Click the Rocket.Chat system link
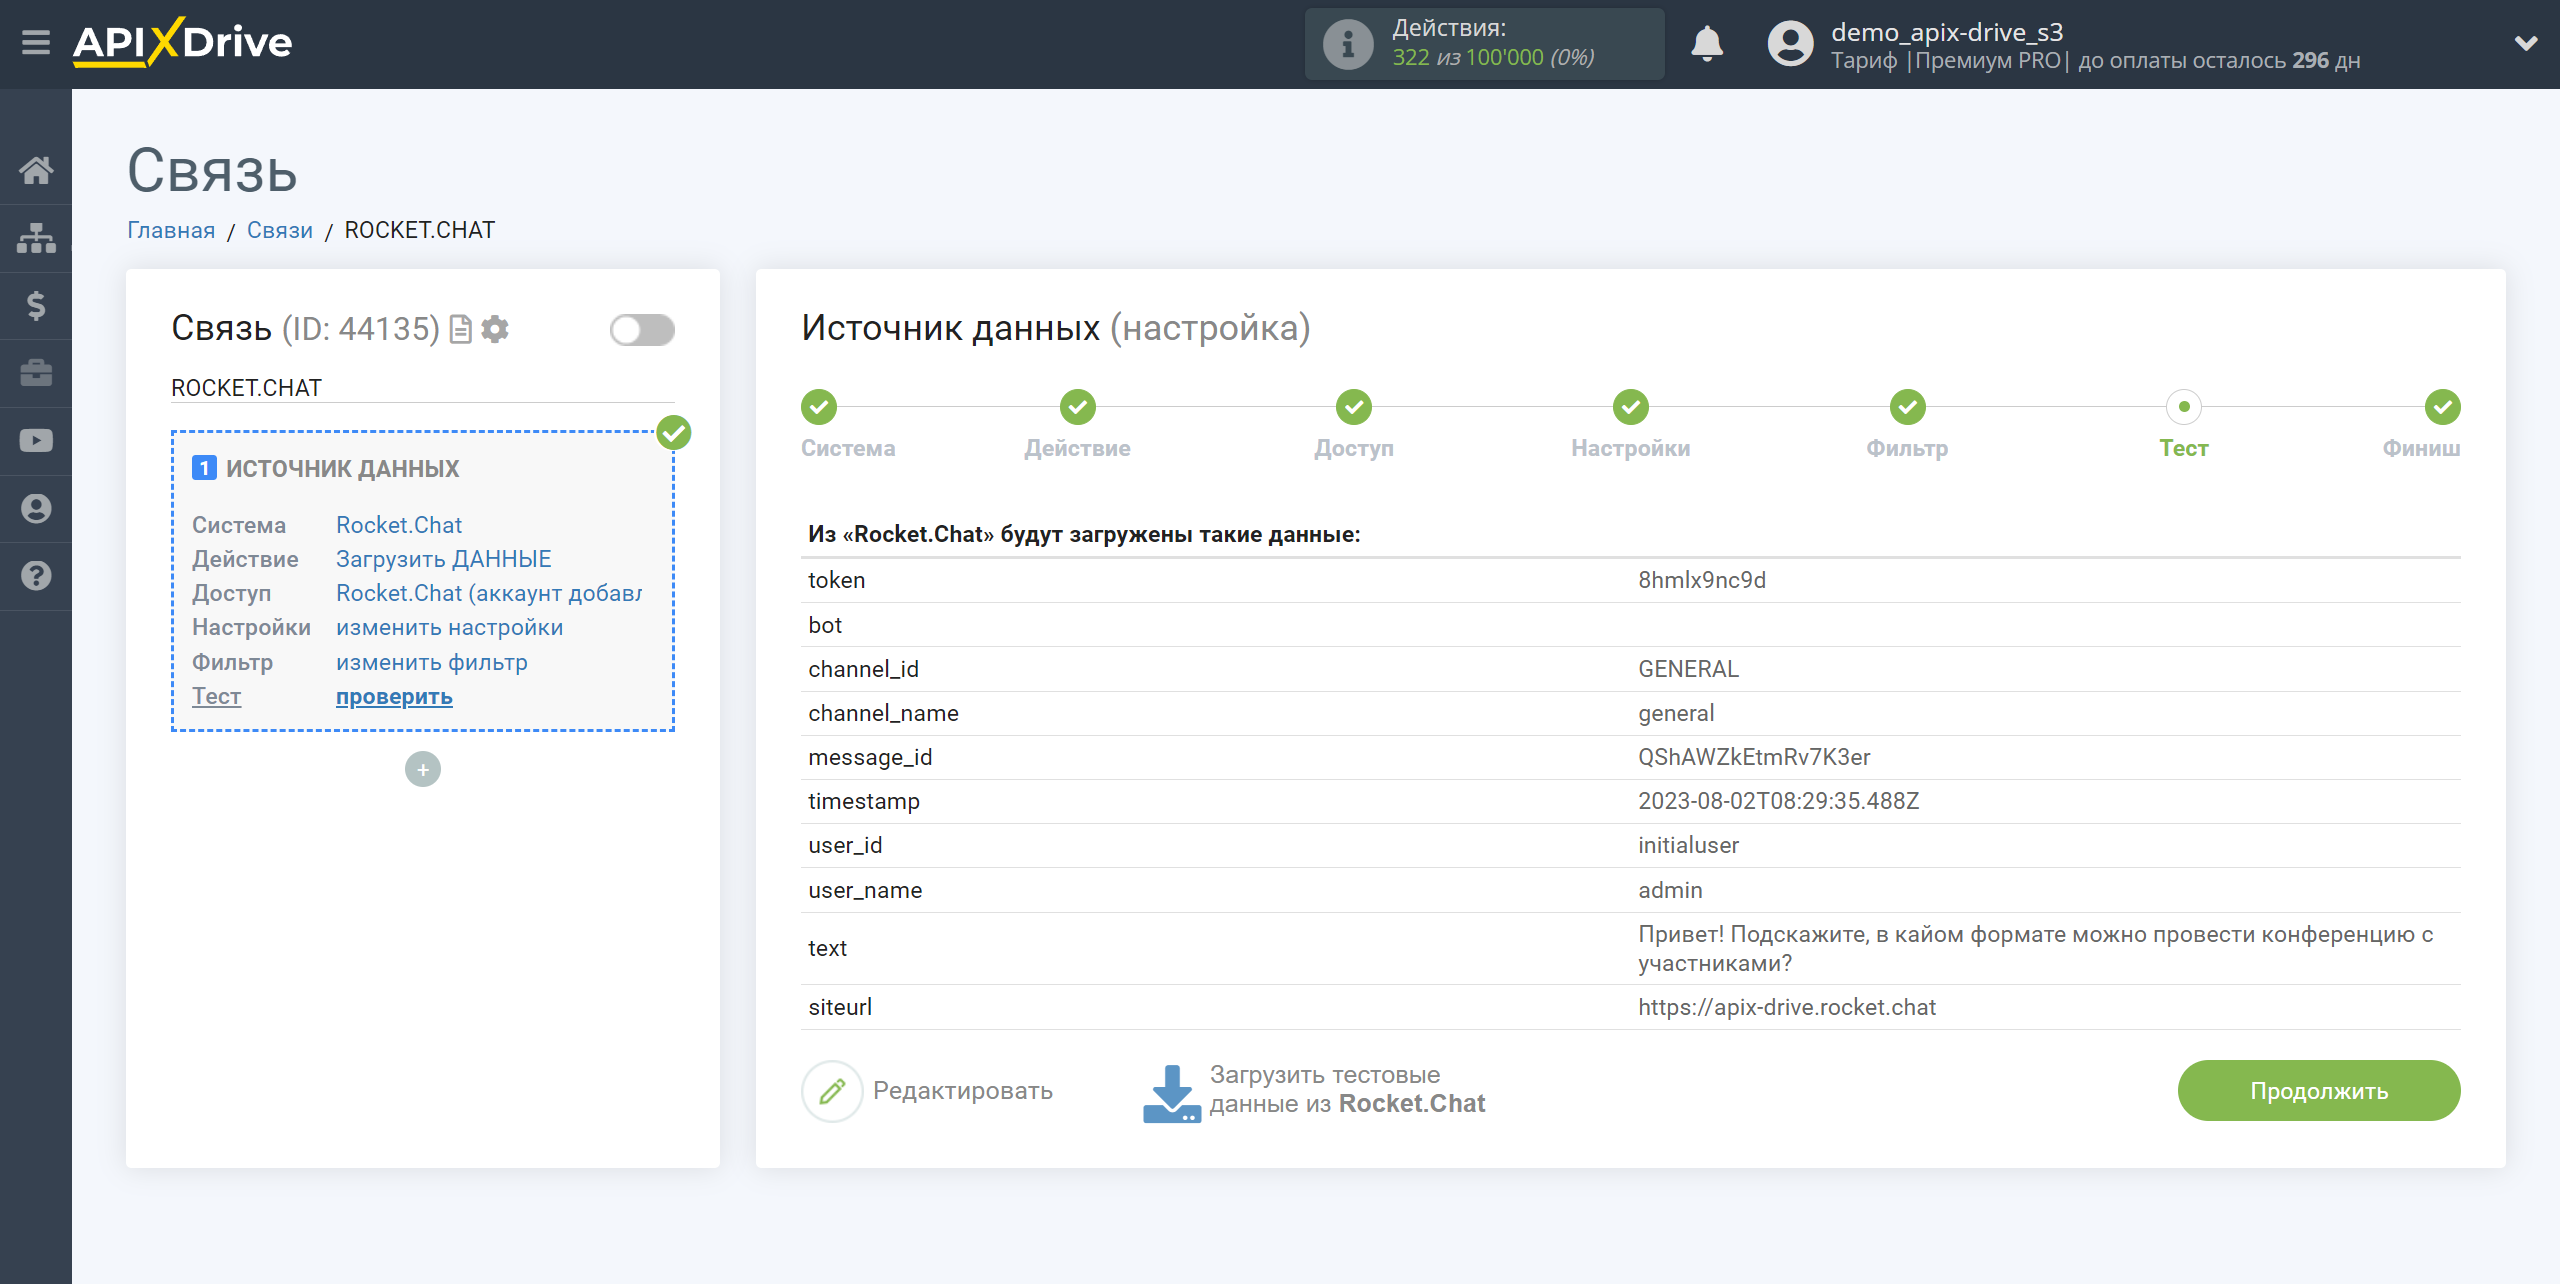The width and height of the screenshot is (2560, 1284). pos(399,525)
